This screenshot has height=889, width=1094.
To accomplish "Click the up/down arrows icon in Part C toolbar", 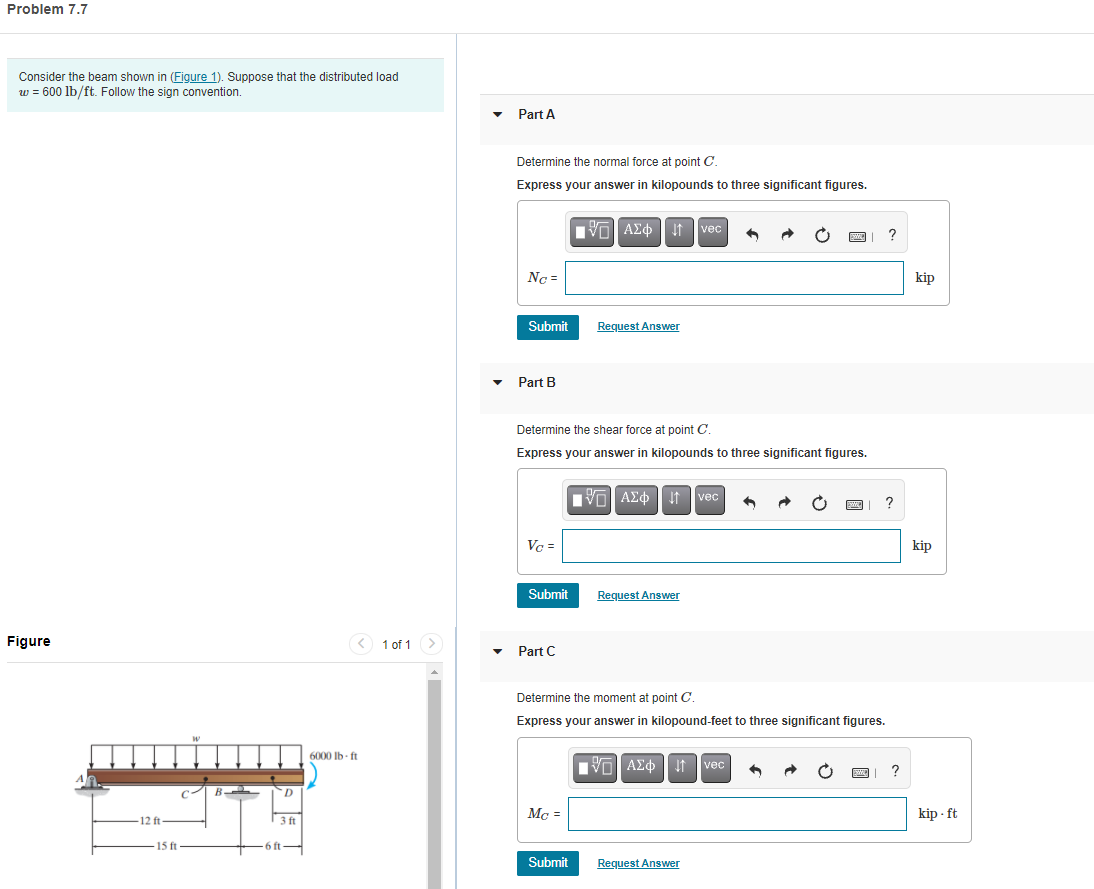I will coord(681,768).
